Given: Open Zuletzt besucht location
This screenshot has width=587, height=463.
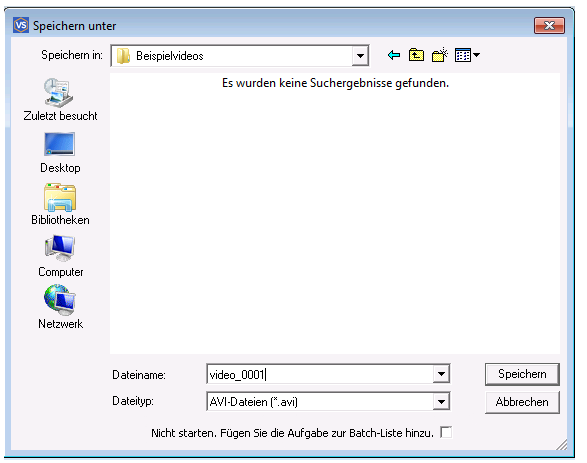Looking at the screenshot, I should click(60, 100).
